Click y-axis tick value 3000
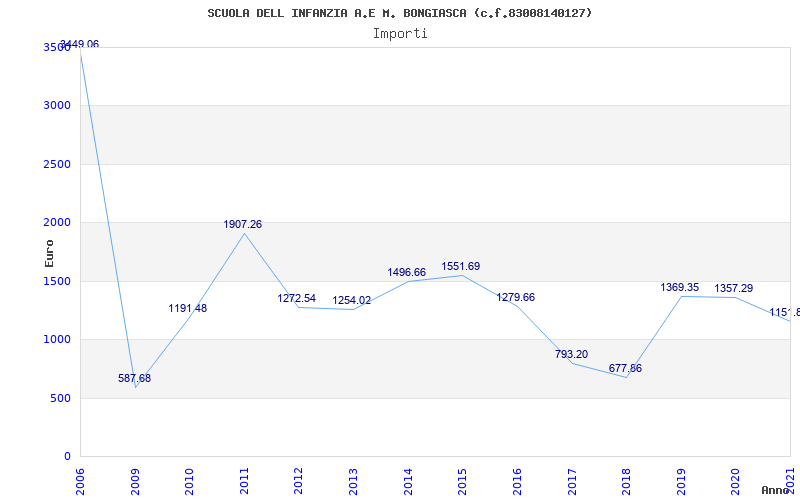This screenshot has height=500, width=800. [57, 106]
